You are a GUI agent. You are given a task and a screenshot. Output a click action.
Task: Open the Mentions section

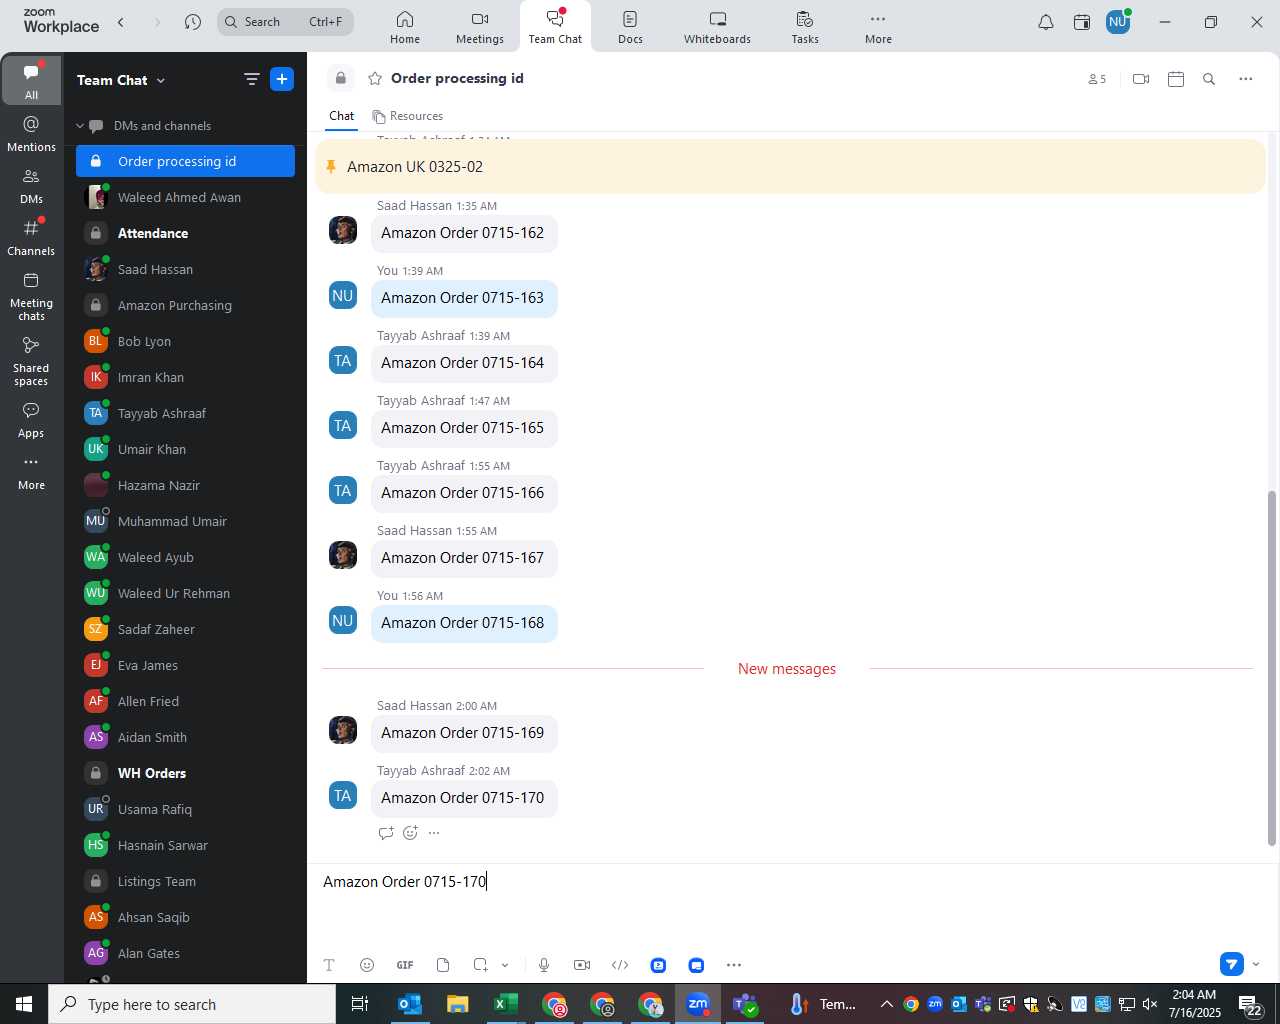click(x=31, y=134)
